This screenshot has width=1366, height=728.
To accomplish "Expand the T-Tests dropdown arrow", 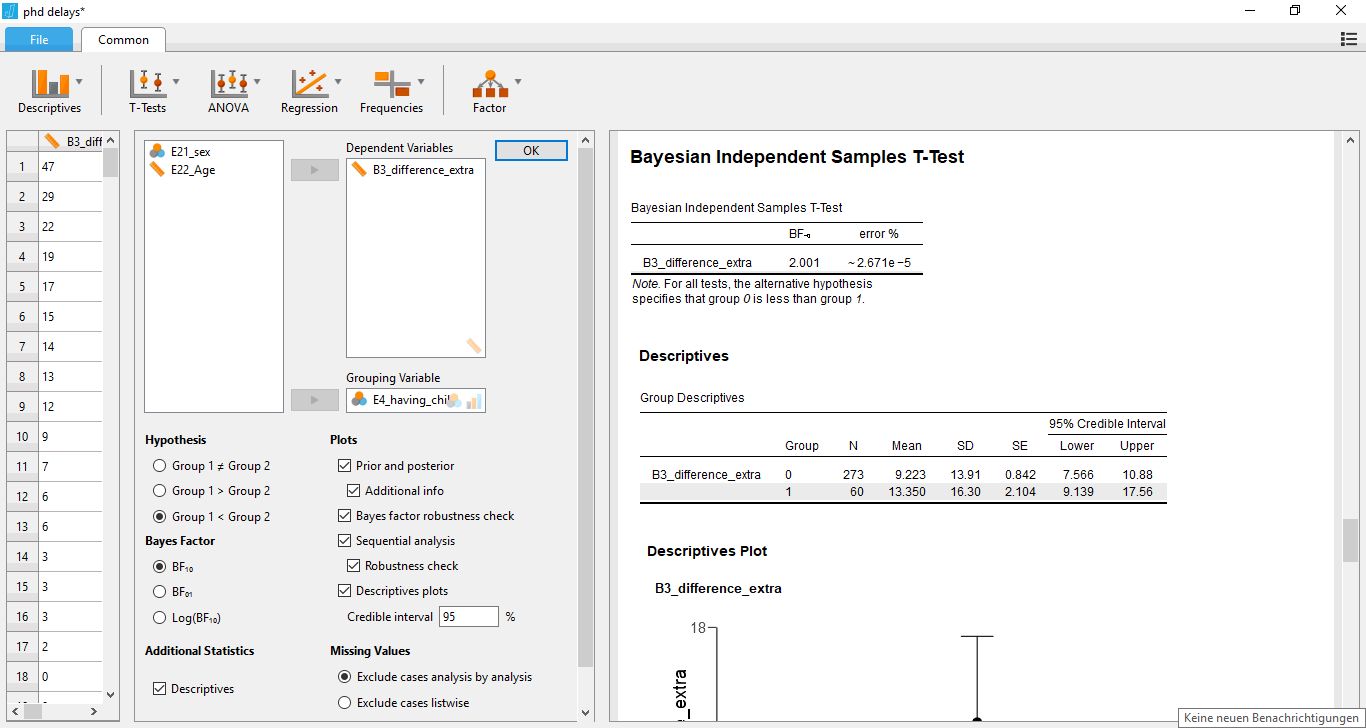I will click(x=176, y=82).
